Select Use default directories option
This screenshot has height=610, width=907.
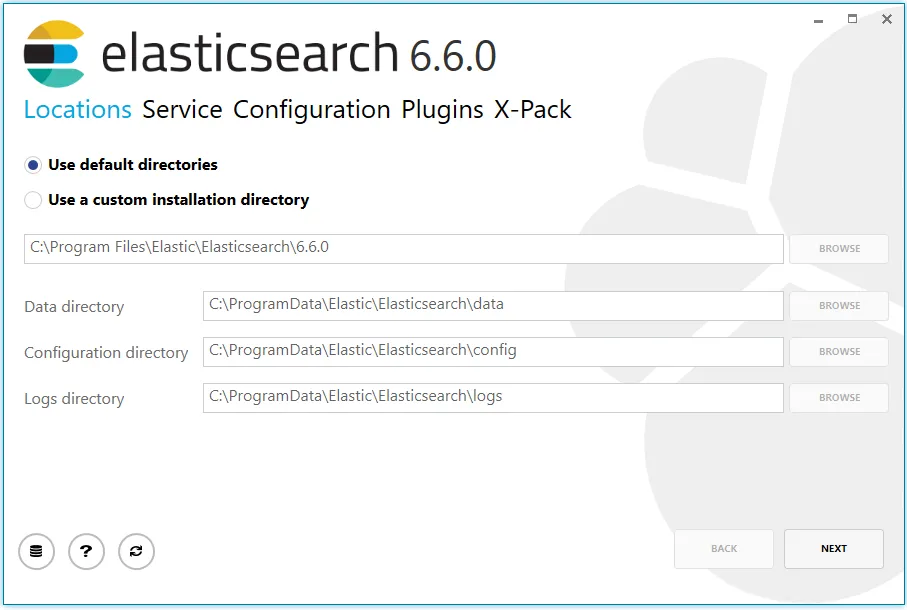(34, 165)
